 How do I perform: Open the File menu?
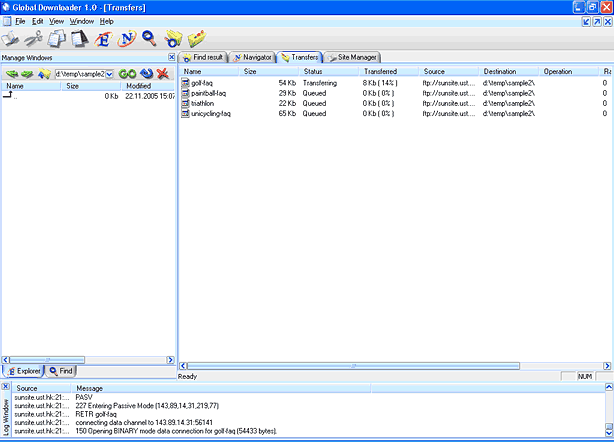click(x=20, y=22)
